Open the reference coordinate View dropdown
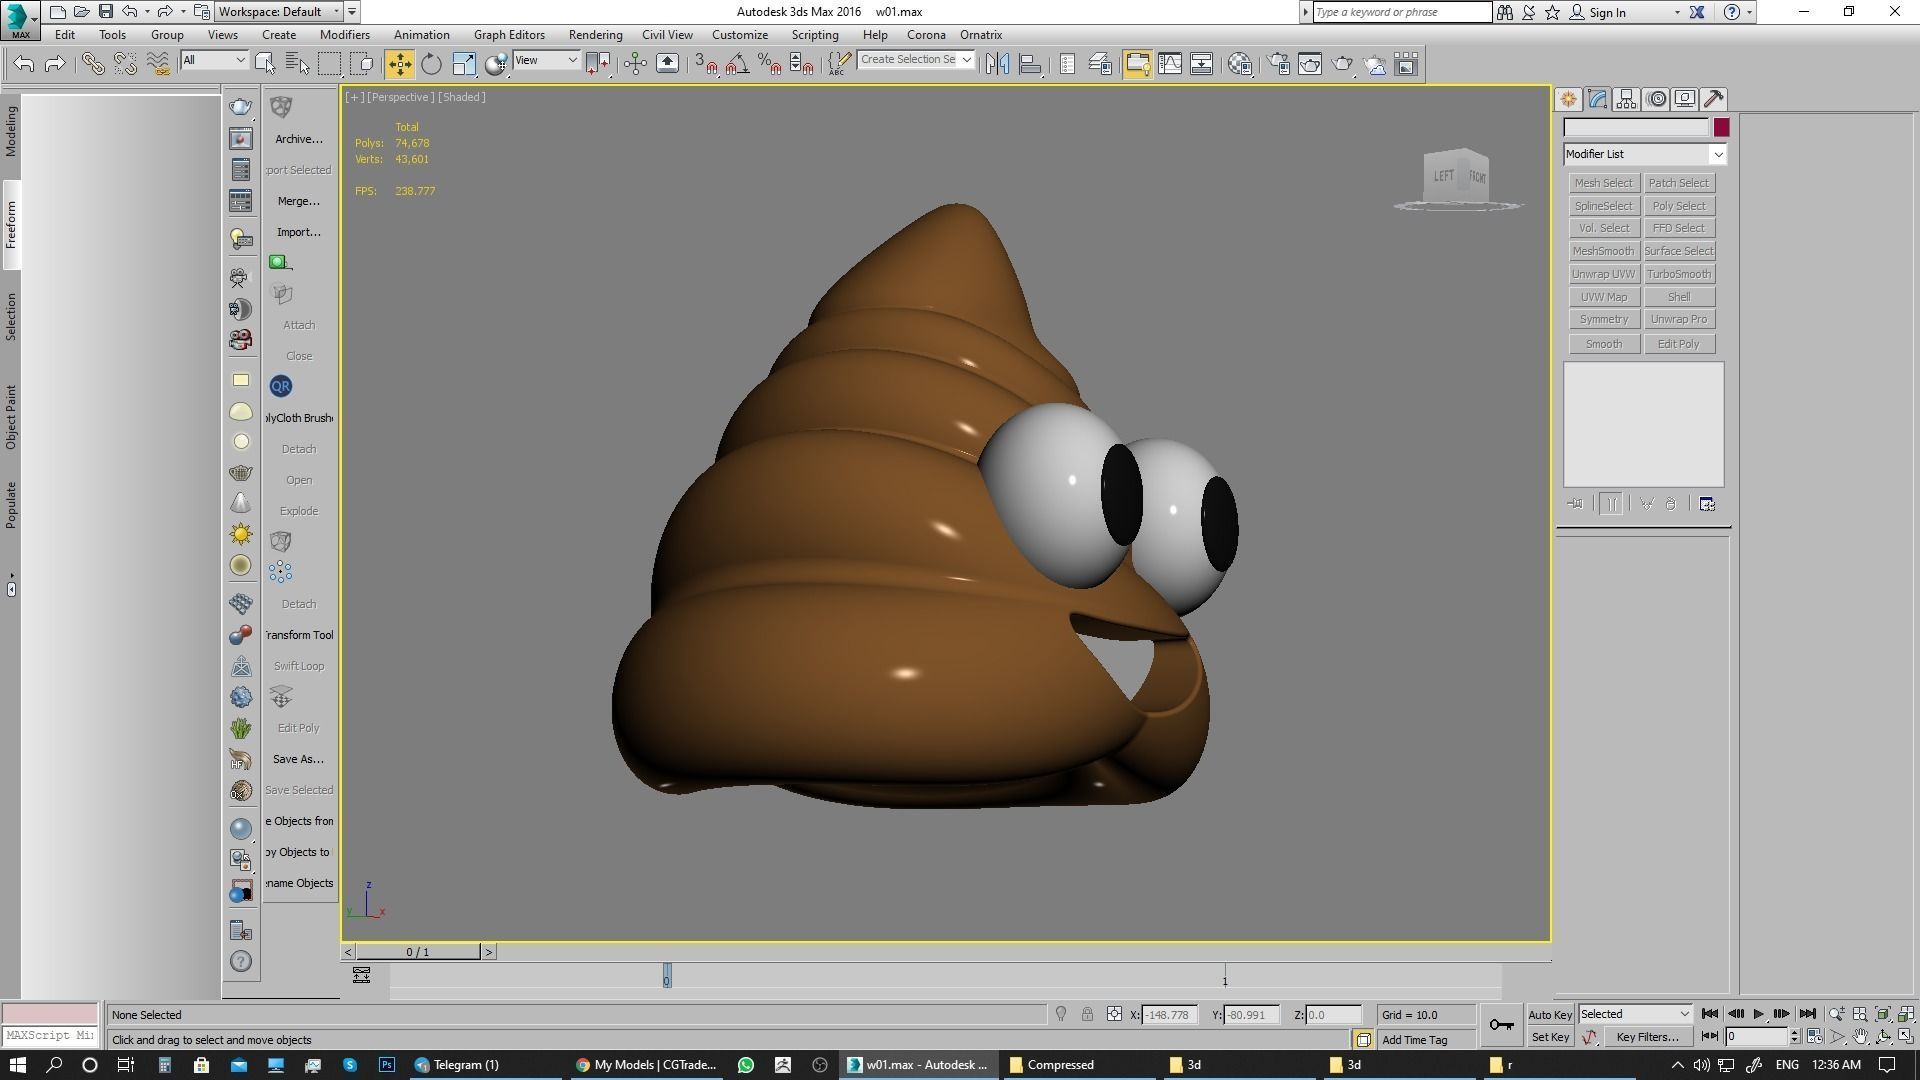This screenshot has height=1080, width=1920. (546, 61)
